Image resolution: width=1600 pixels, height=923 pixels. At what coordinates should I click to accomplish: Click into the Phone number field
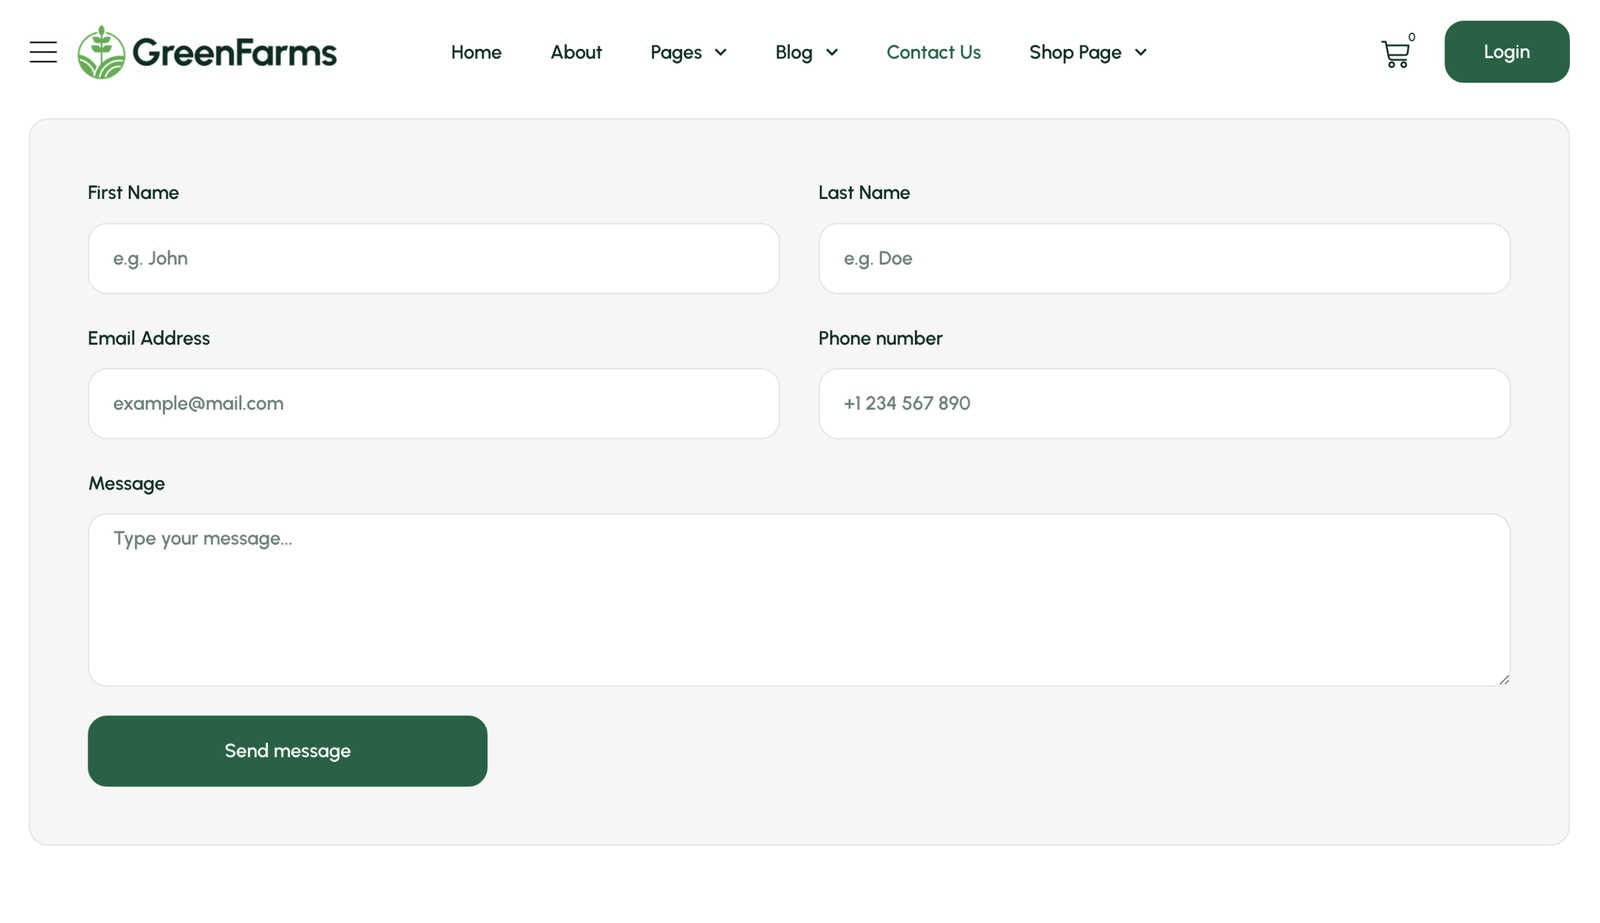click(x=1163, y=403)
